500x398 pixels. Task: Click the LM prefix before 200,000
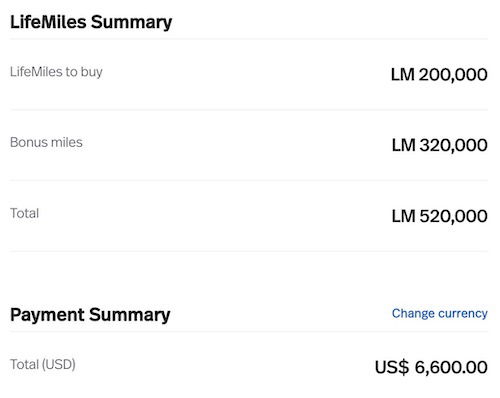403,74
